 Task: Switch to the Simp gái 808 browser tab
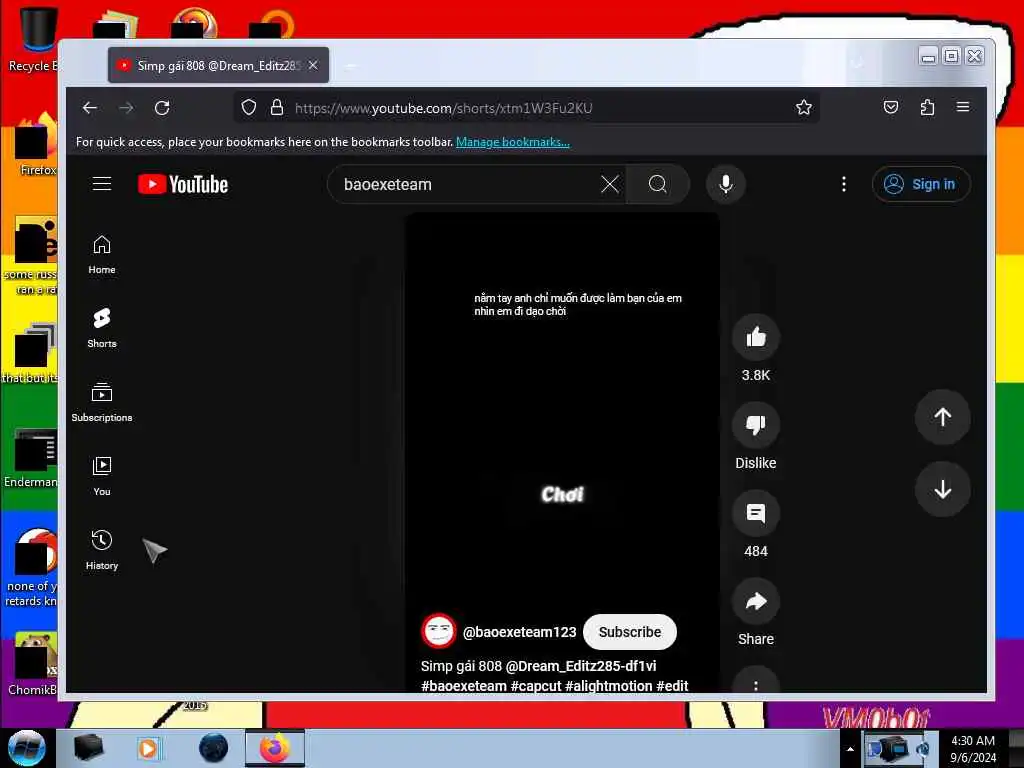tap(218, 65)
